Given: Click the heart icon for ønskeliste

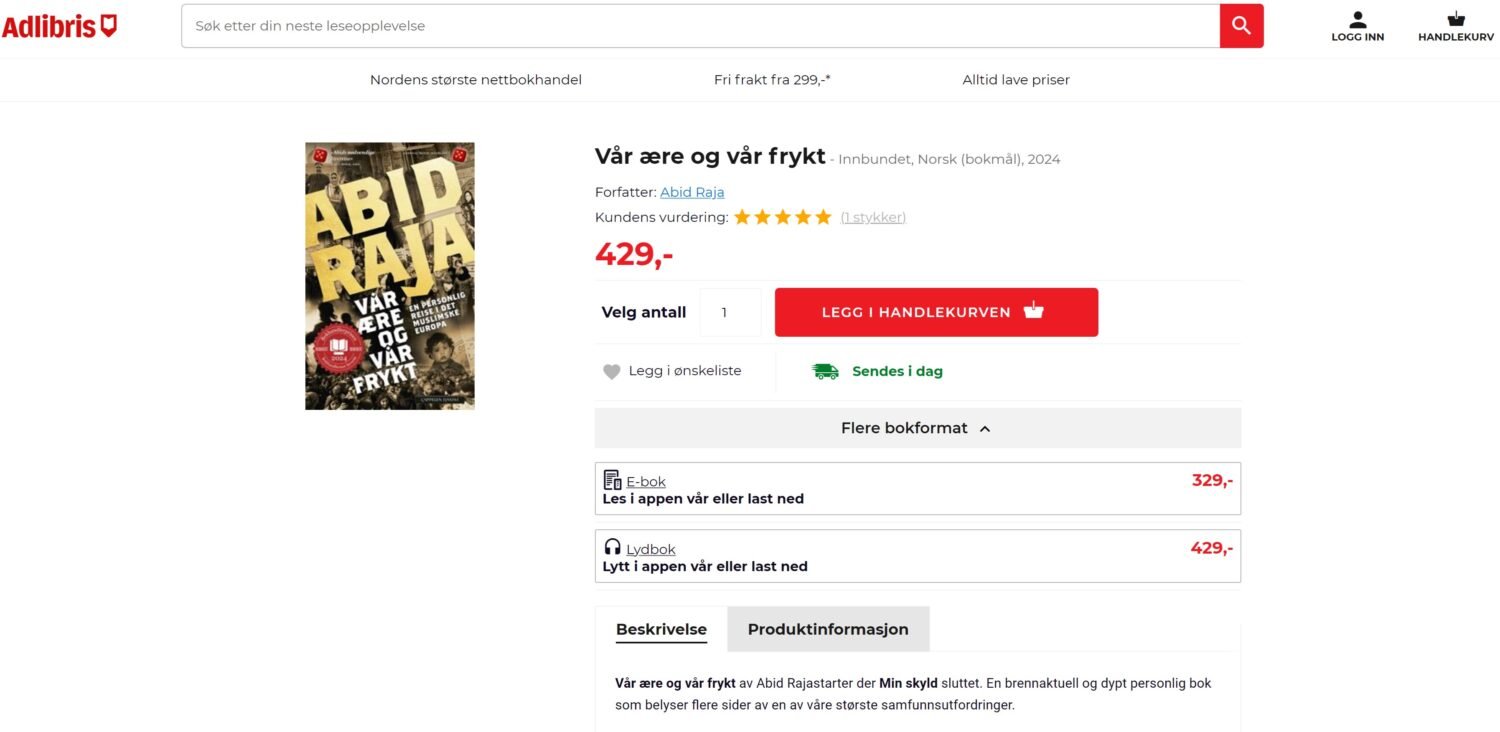Looking at the screenshot, I should click(612, 372).
